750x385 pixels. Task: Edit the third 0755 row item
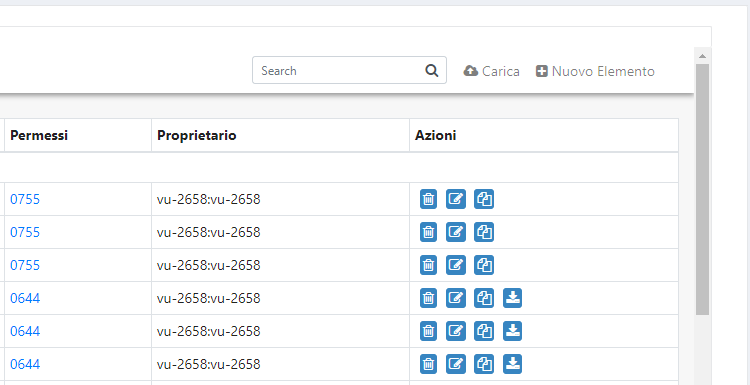coord(456,265)
